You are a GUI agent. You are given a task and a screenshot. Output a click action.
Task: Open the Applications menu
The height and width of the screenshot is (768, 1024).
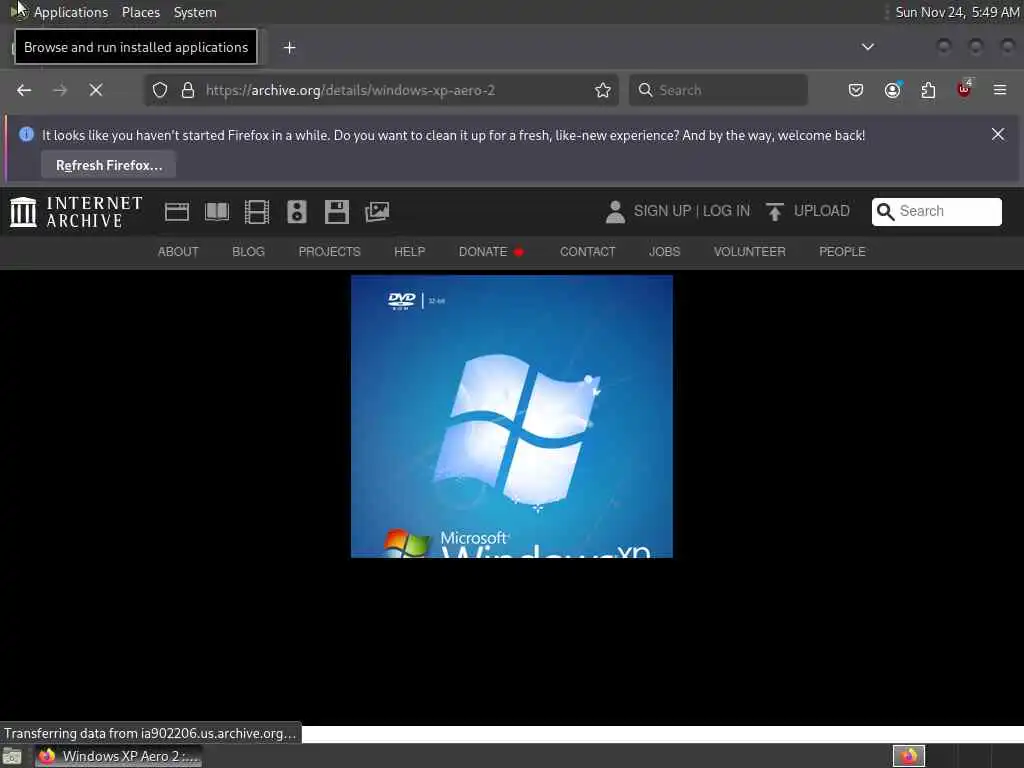[x=71, y=12]
